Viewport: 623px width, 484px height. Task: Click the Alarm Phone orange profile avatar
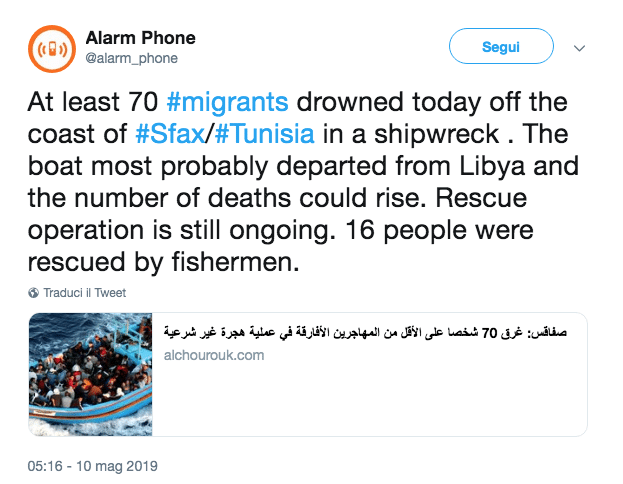(x=48, y=51)
